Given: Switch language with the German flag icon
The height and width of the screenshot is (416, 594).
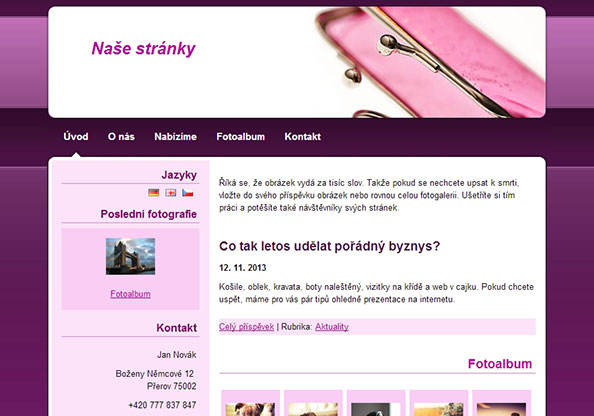Looking at the screenshot, I should point(153,193).
